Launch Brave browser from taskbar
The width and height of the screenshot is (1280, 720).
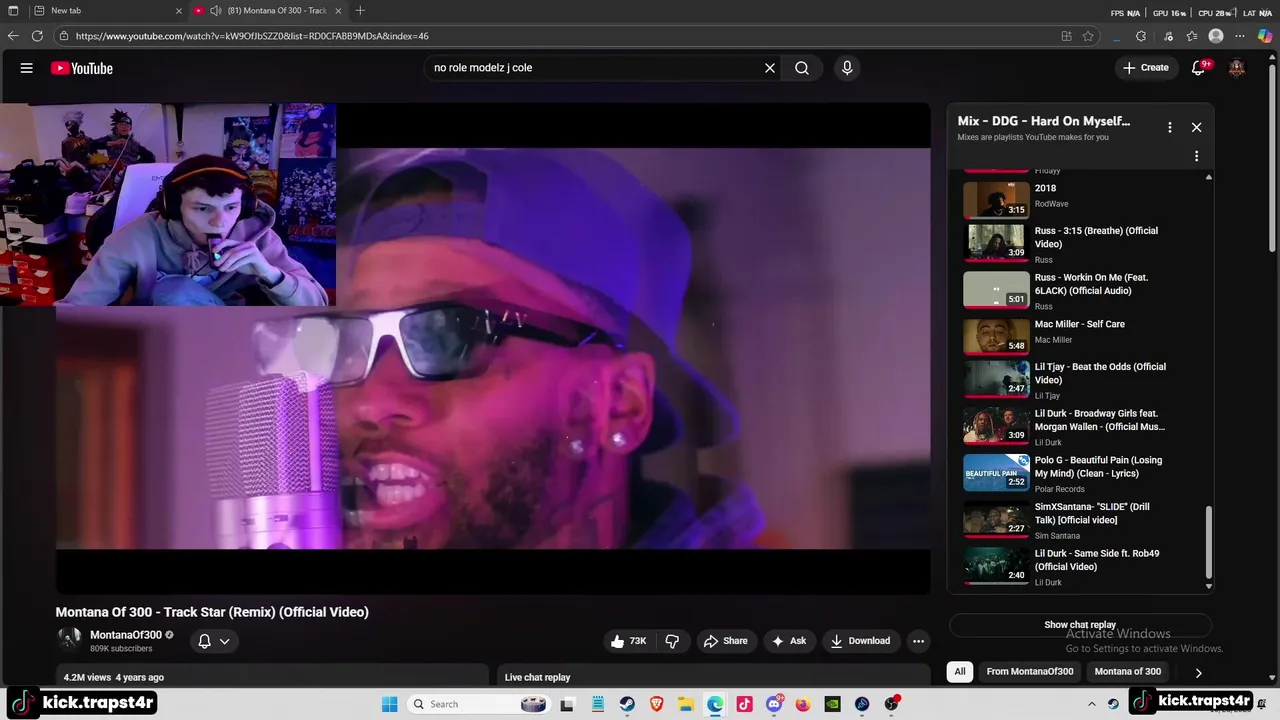[x=656, y=704]
